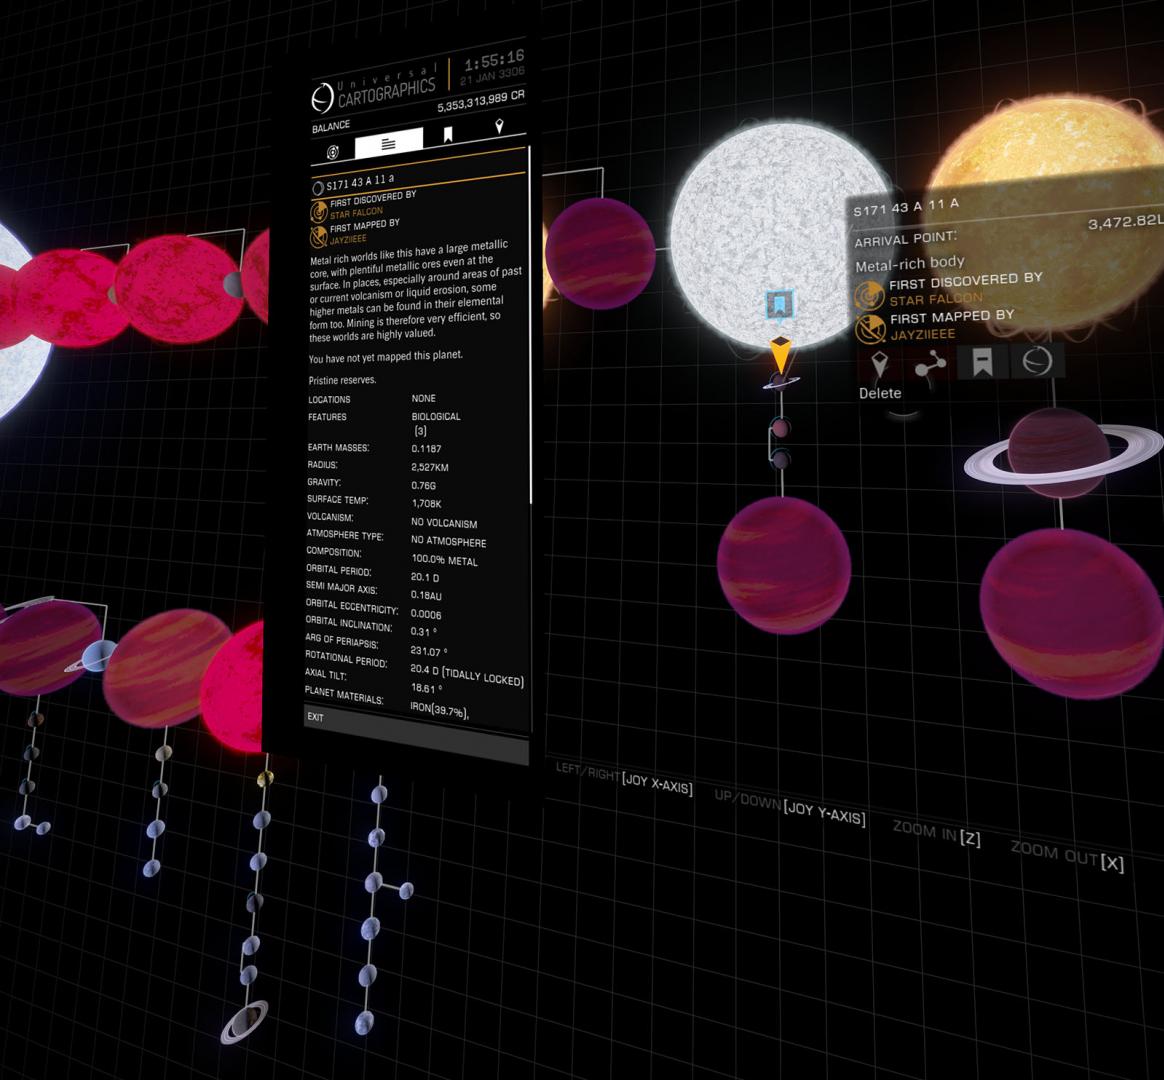Click the Pristine reserves text
1164x1080 pixels.
click(342, 380)
